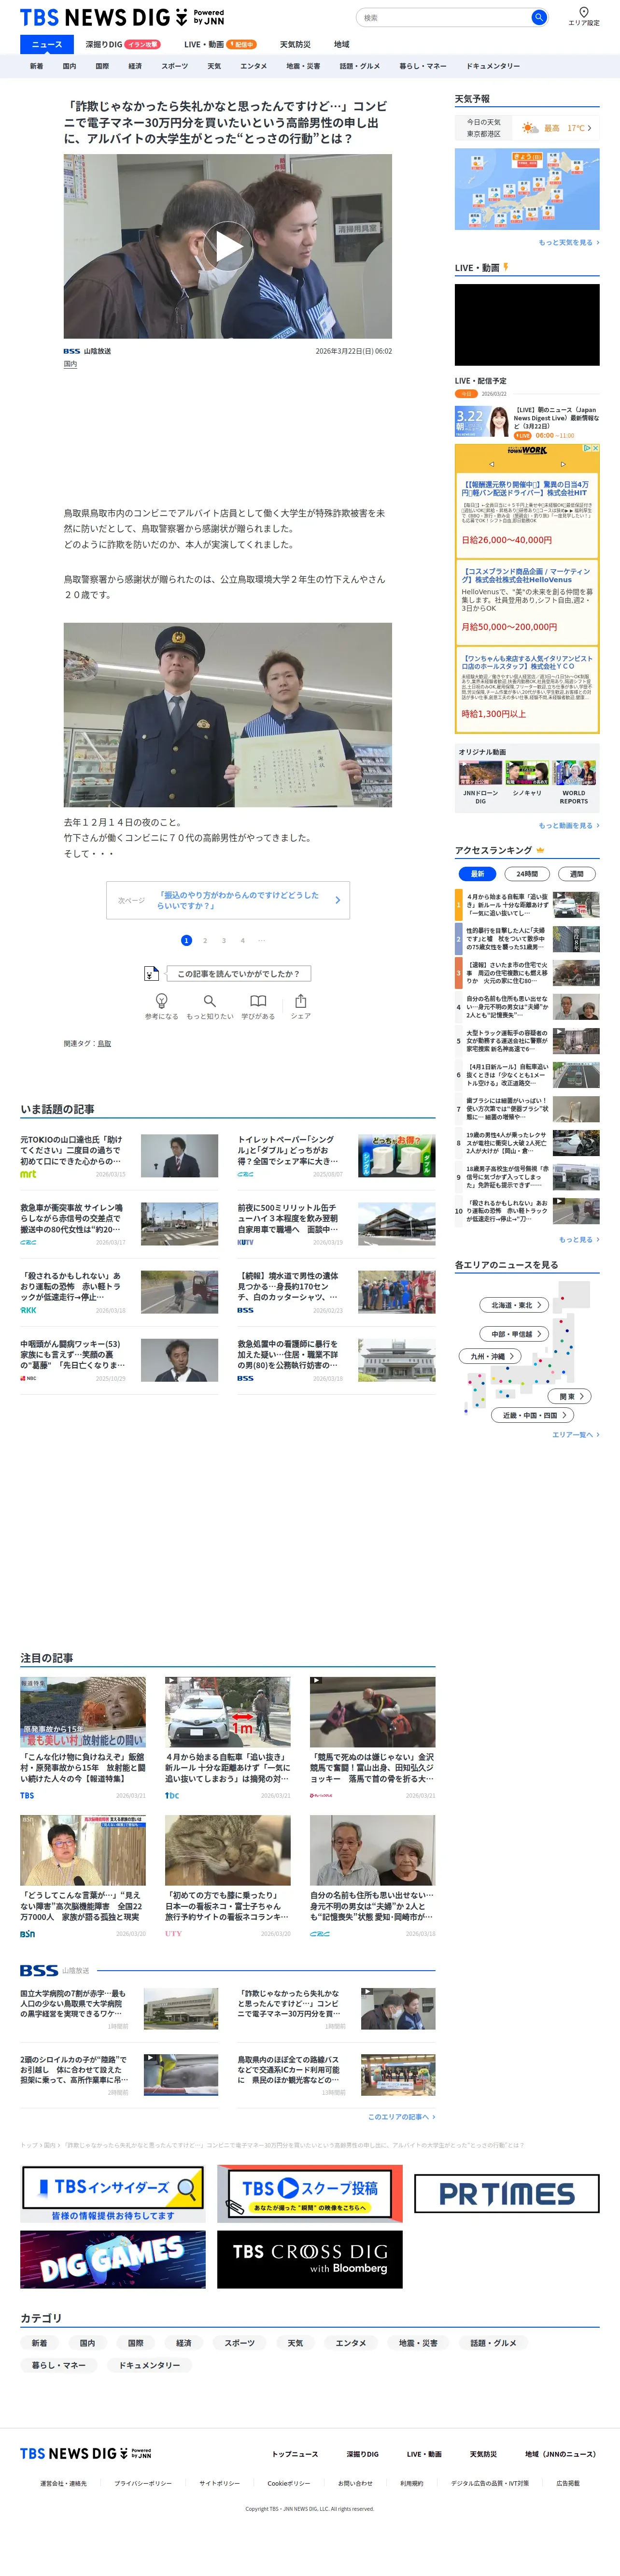Select the 最新 ranking filter

[477, 874]
